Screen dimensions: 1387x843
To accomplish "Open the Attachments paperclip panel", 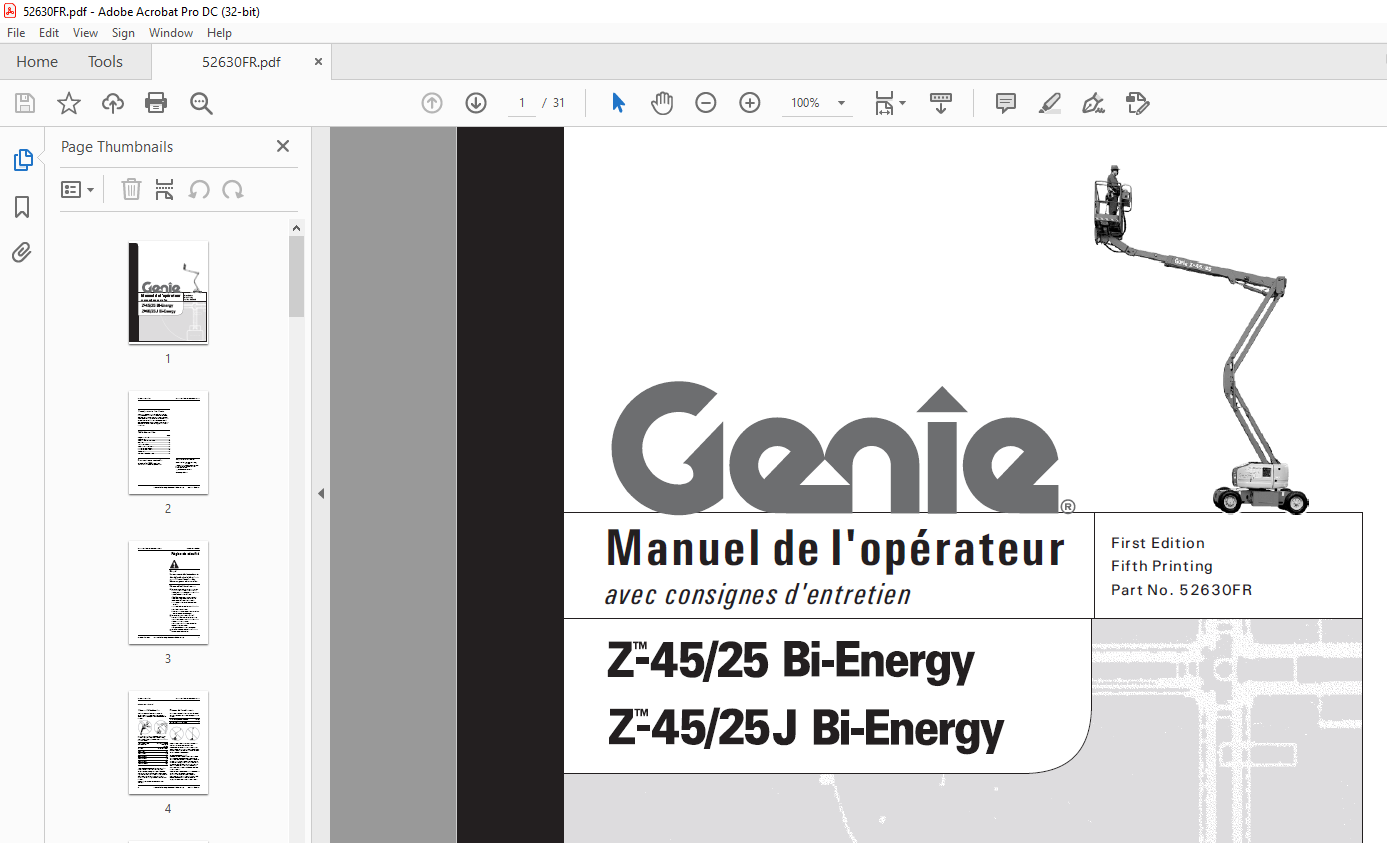I will coord(22,252).
